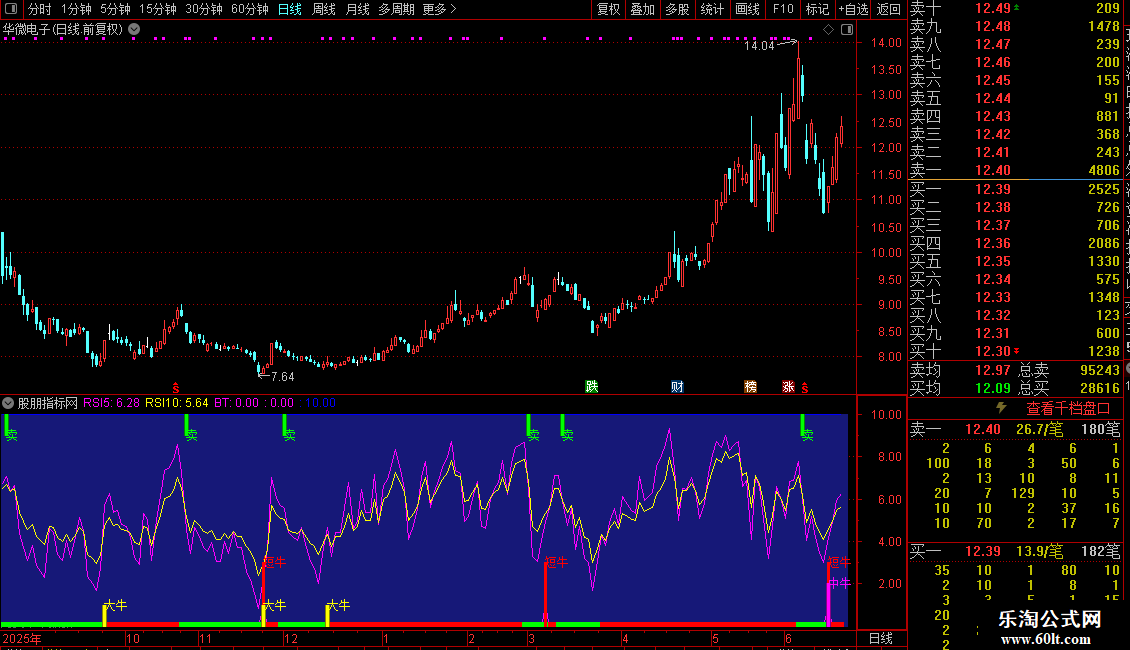This screenshot has width=1130, height=650.
Task: Open F10 company information
Action: point(783,9)
